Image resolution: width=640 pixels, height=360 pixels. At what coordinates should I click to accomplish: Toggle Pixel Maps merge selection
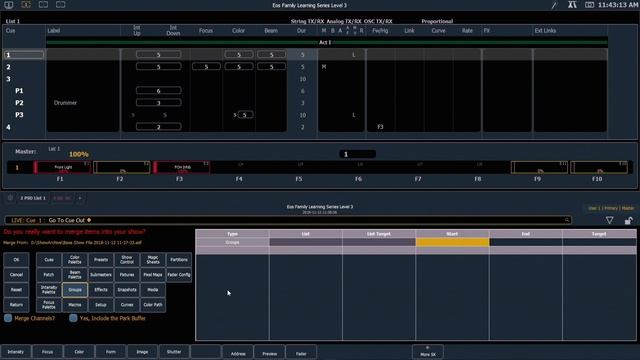click(x=153, y=275)
